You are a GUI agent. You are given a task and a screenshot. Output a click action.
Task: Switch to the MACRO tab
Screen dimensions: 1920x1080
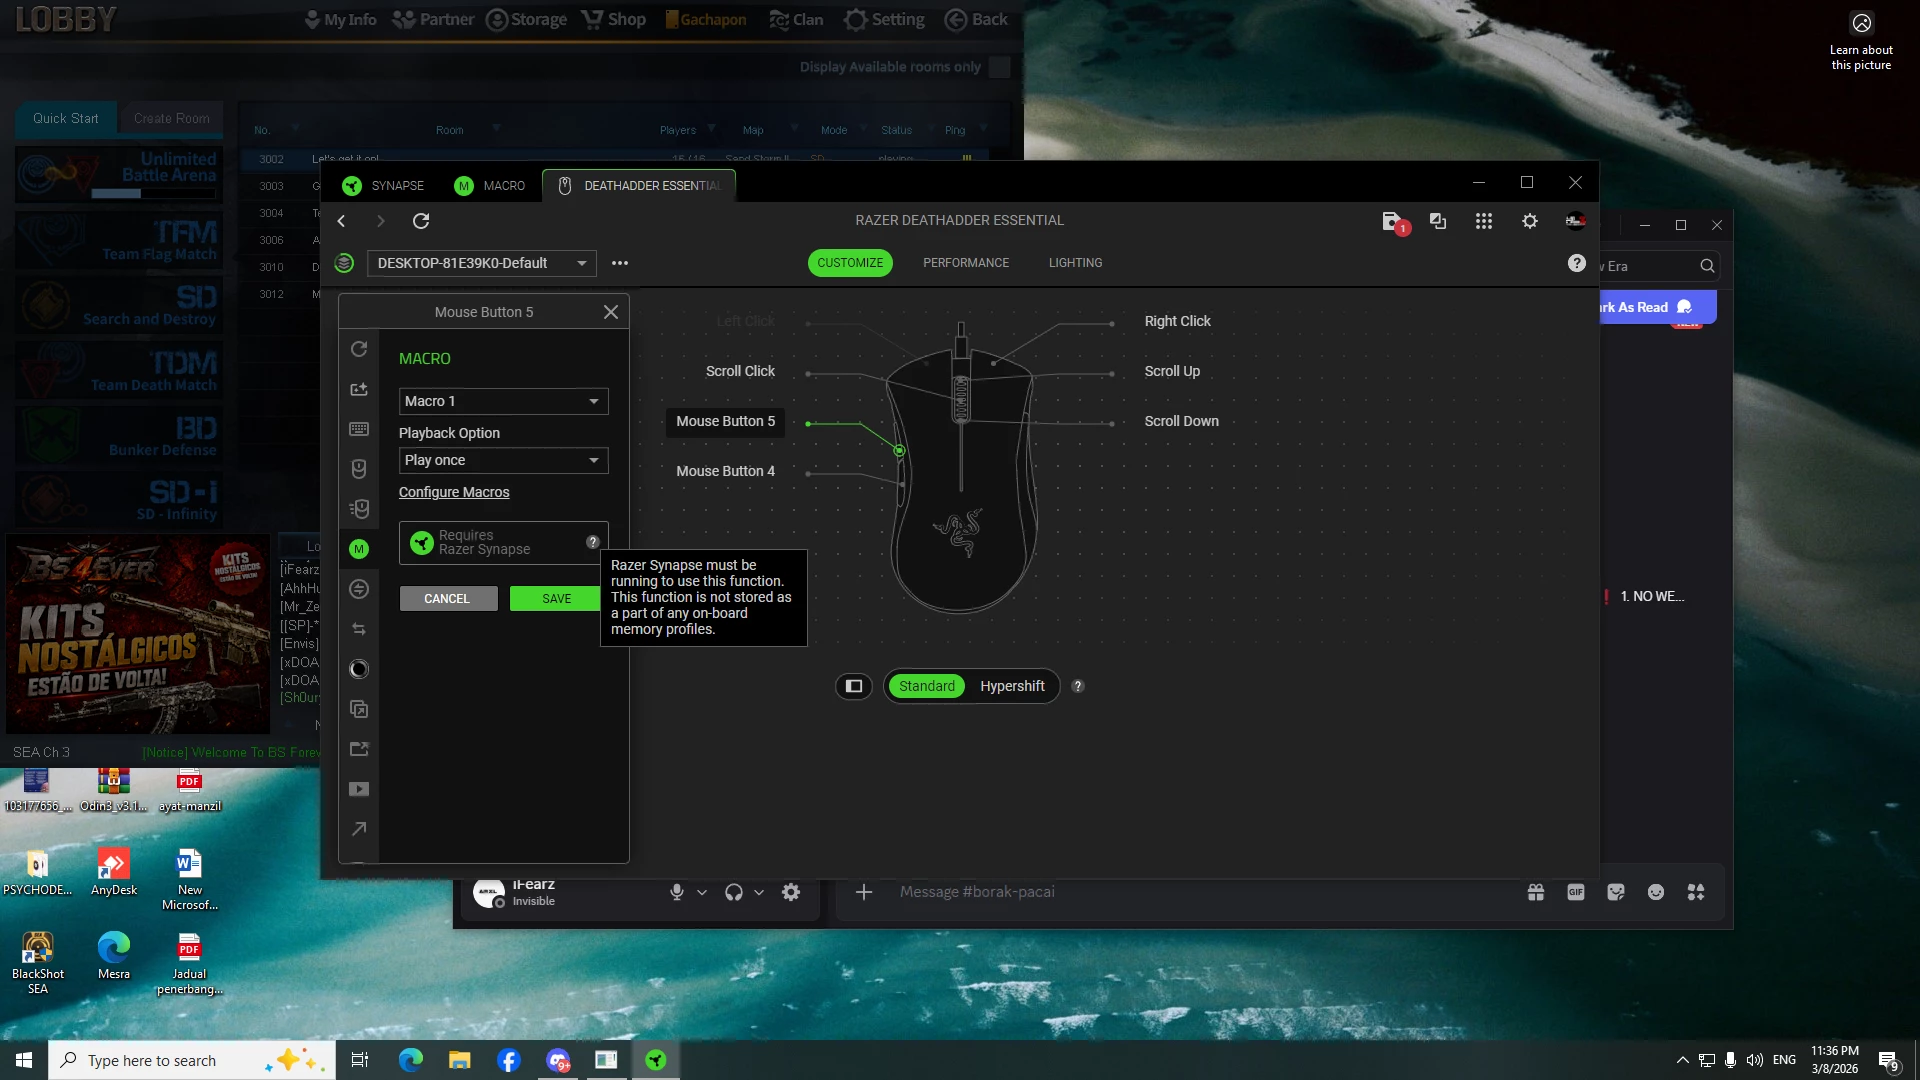490,186
